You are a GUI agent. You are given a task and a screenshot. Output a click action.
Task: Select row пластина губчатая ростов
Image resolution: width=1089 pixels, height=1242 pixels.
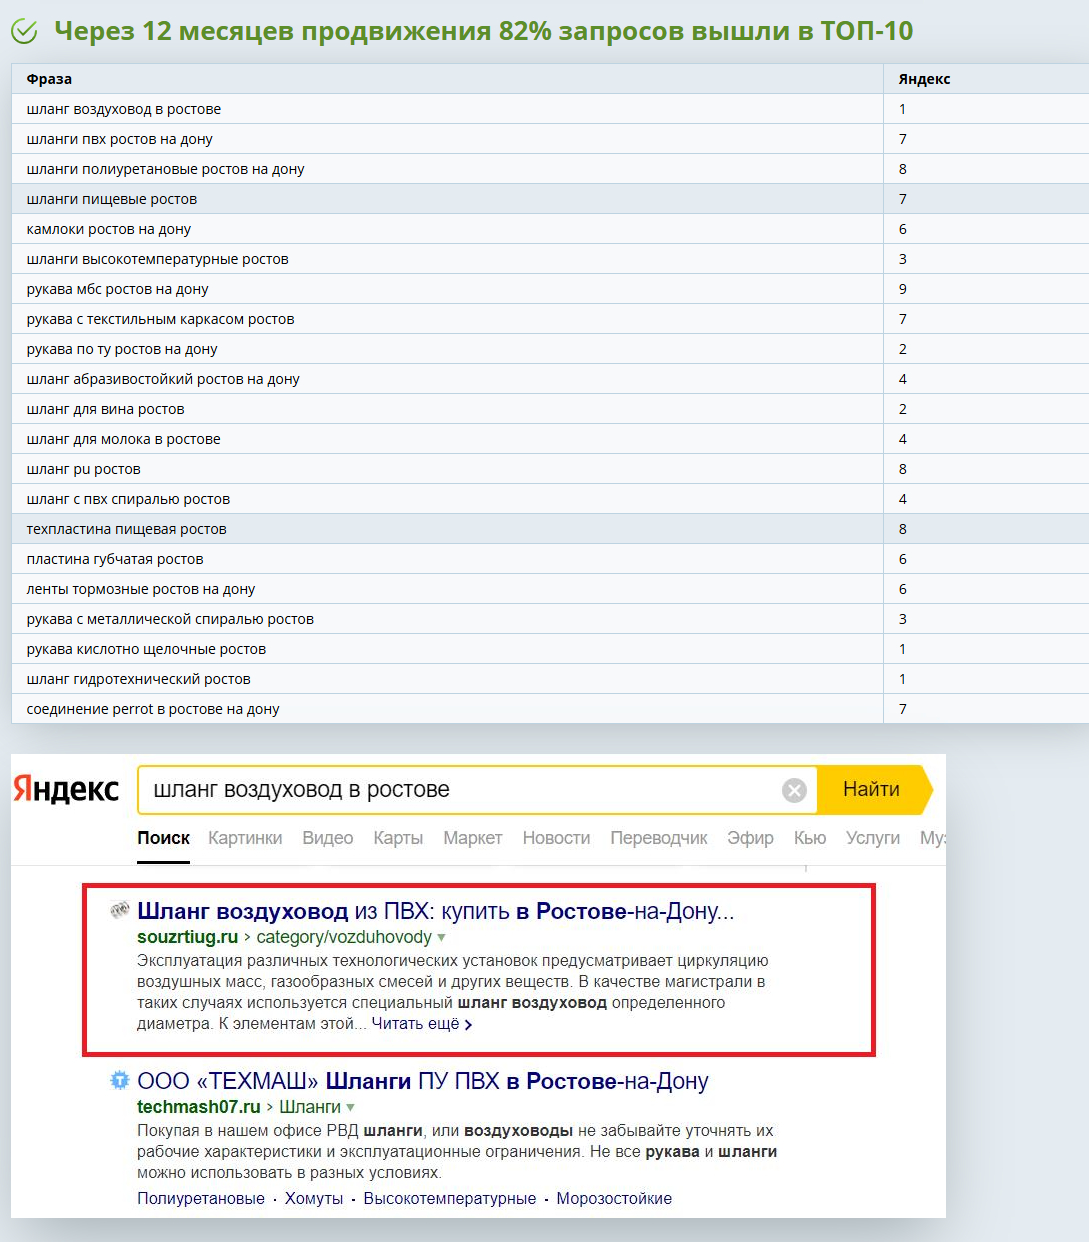[x=550, y=559]
